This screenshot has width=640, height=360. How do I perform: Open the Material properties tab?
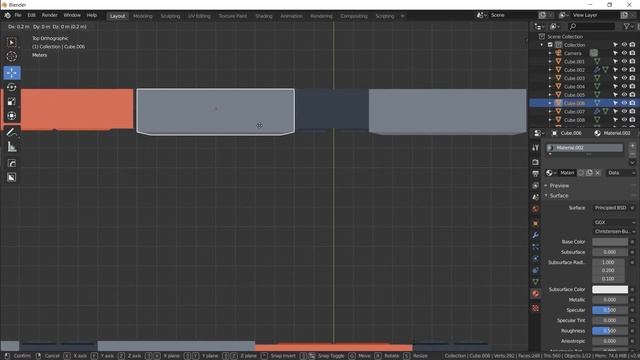point(535,293)
